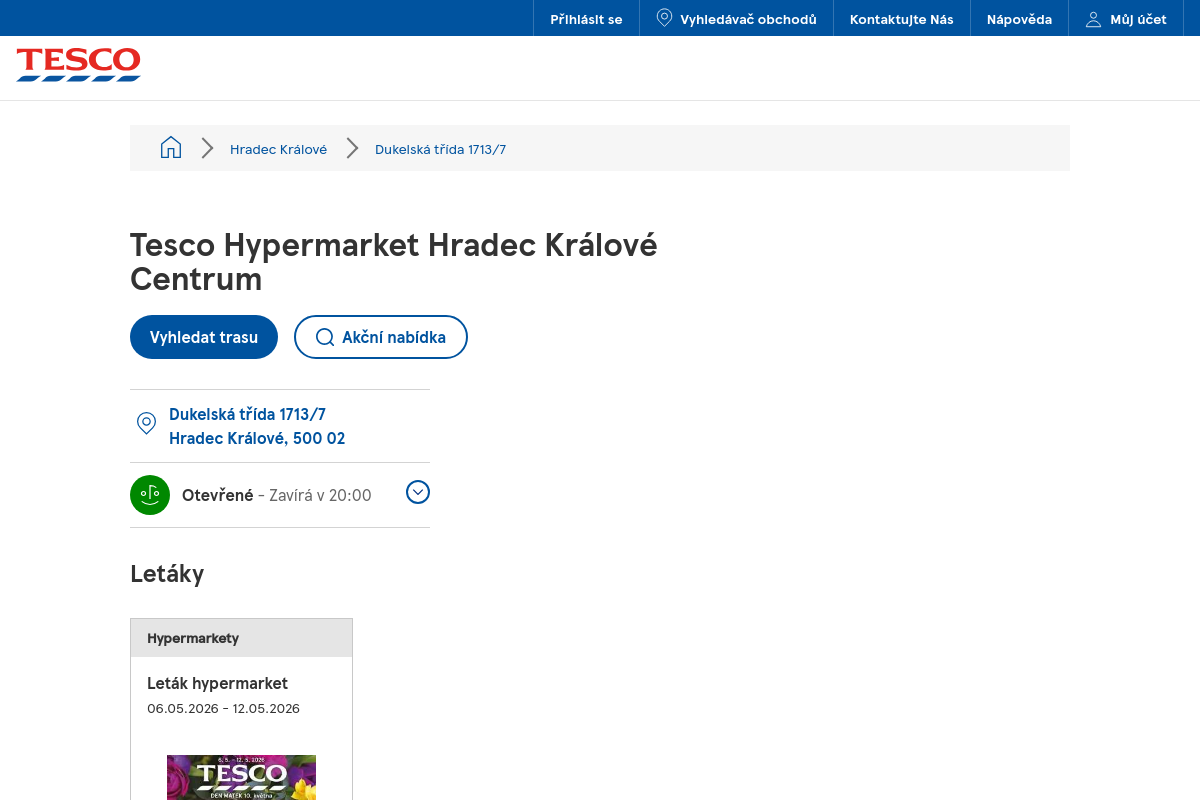Image resolution: width=1200 pixels, height=800 pixels.
Task: Expand opening hours with the chevron
Action: (418, 492)
